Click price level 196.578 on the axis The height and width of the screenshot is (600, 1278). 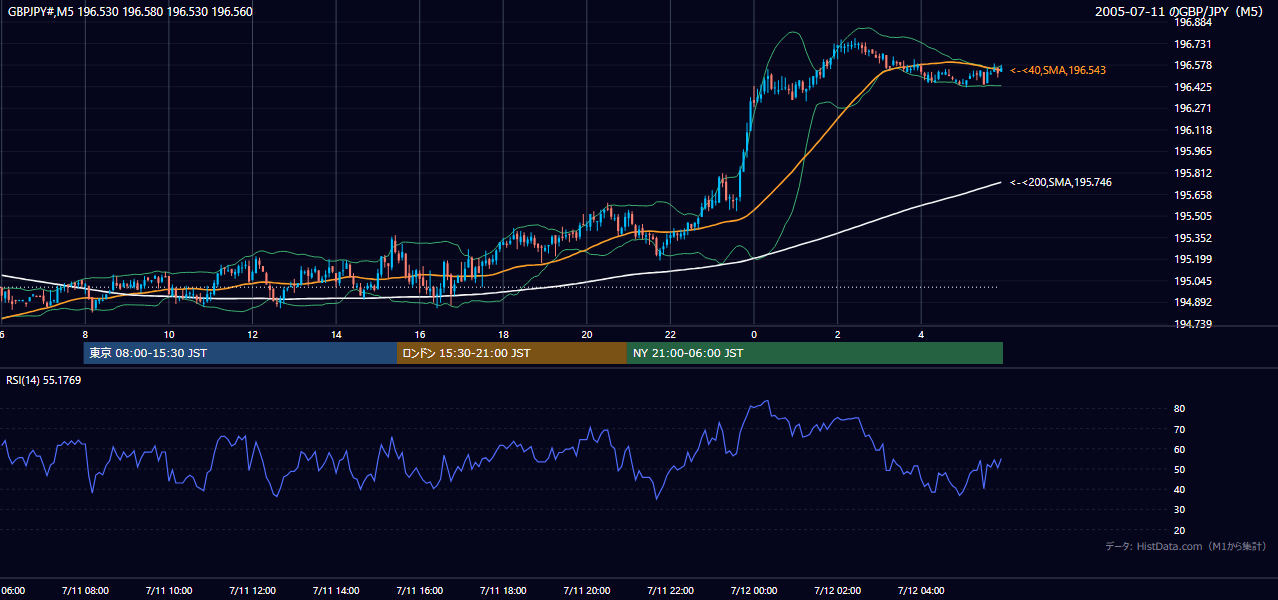tap(1193, 65)
